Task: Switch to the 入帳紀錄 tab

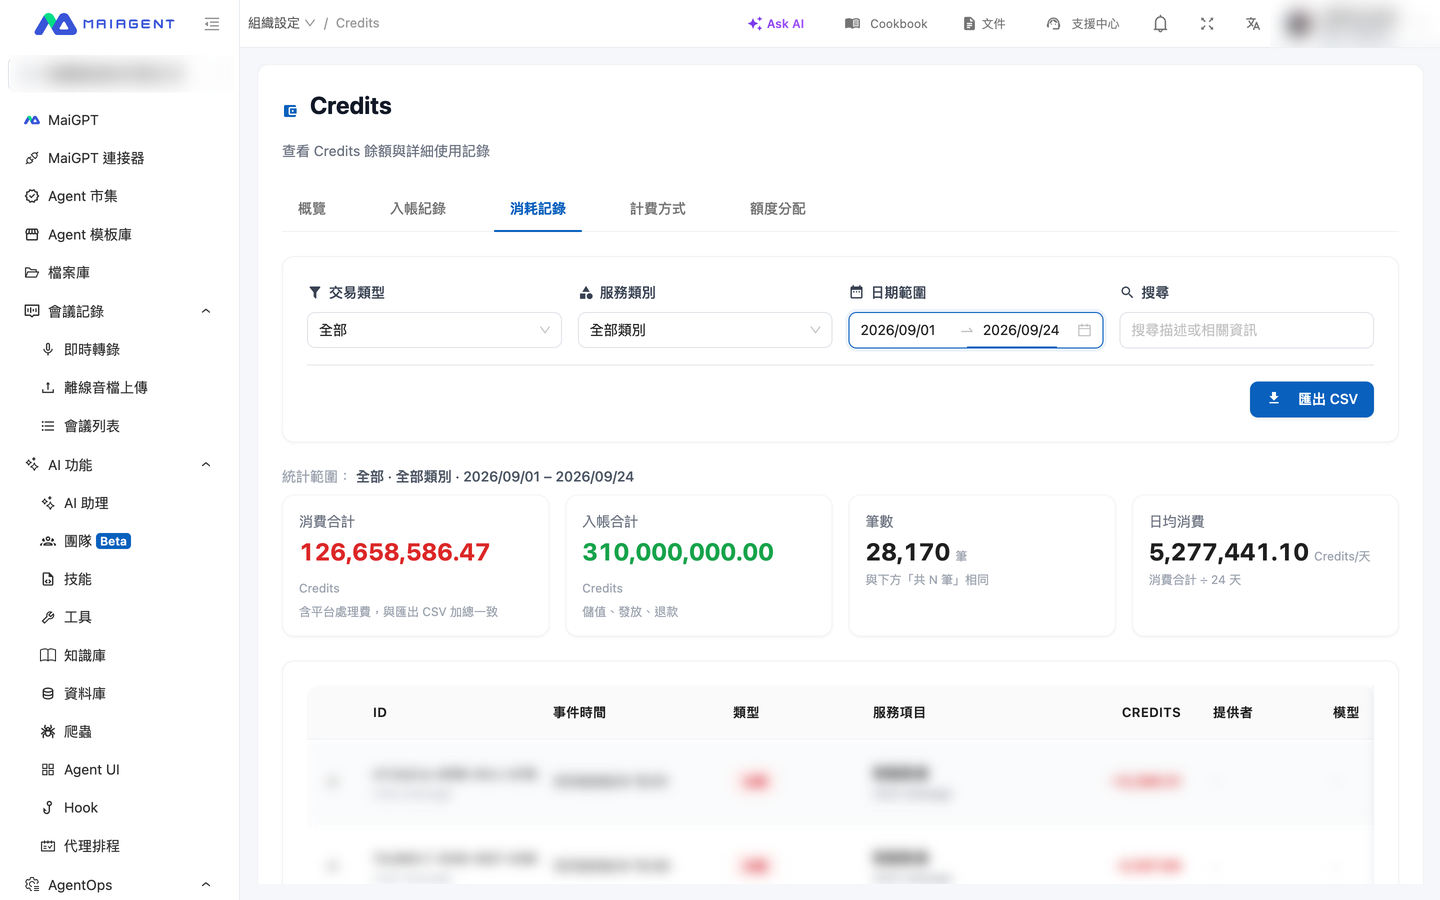Action: [x=418, y=209]
